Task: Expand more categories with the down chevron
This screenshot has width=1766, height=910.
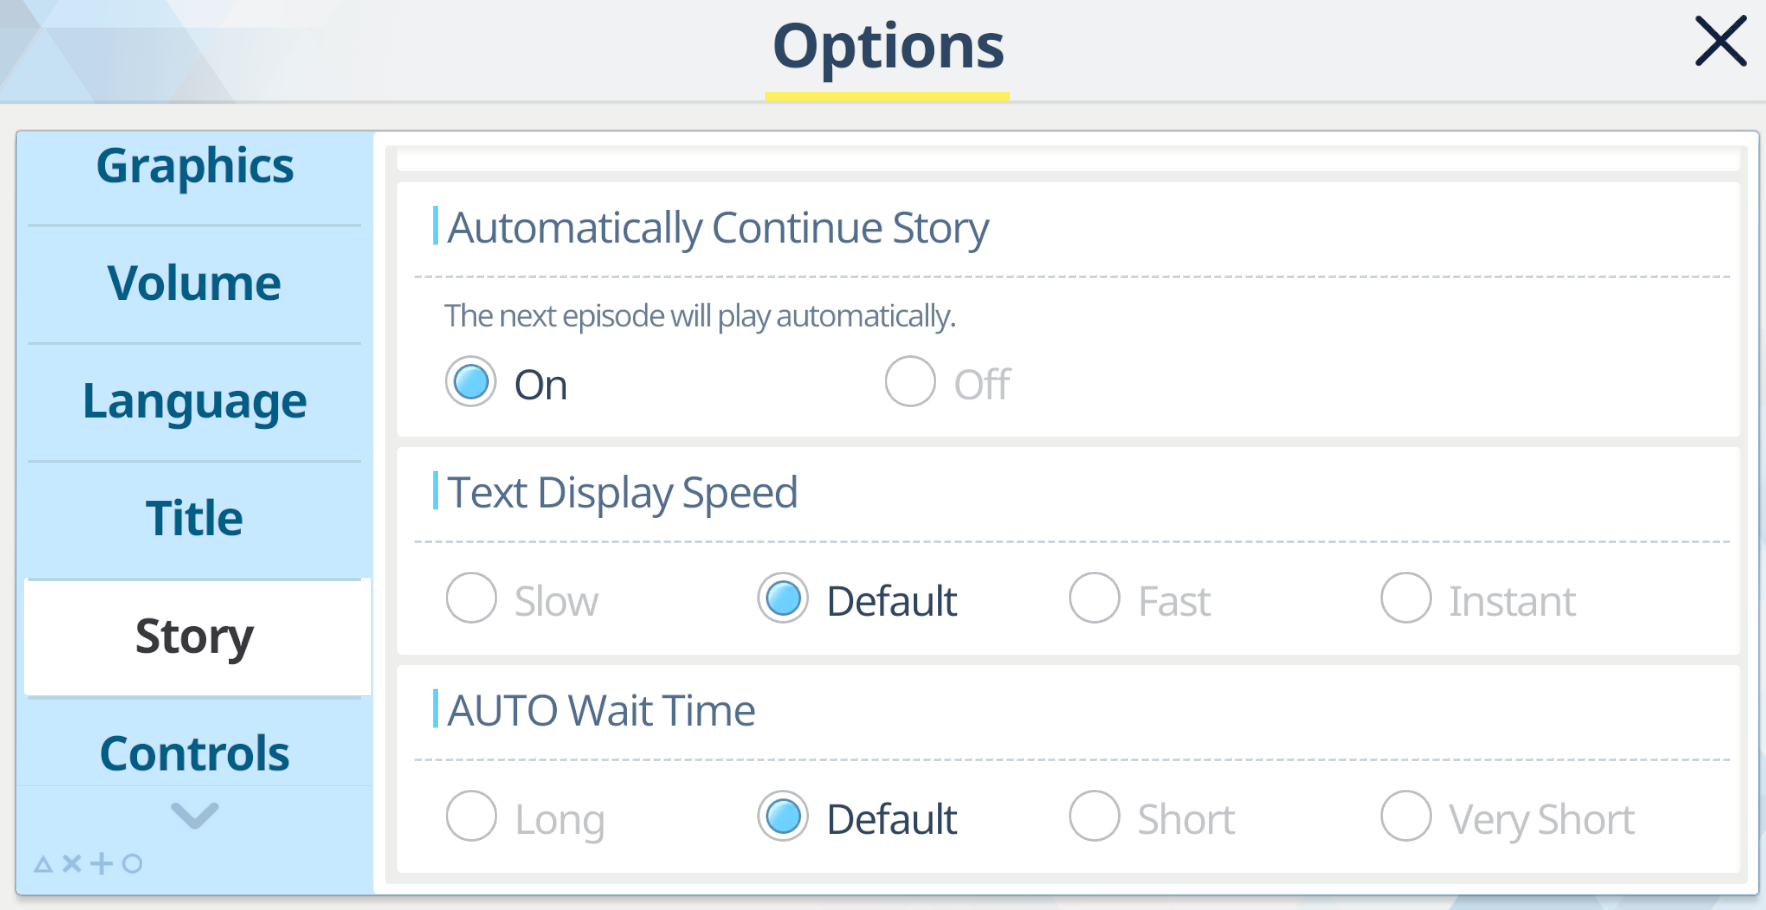Action: (195, 815)
